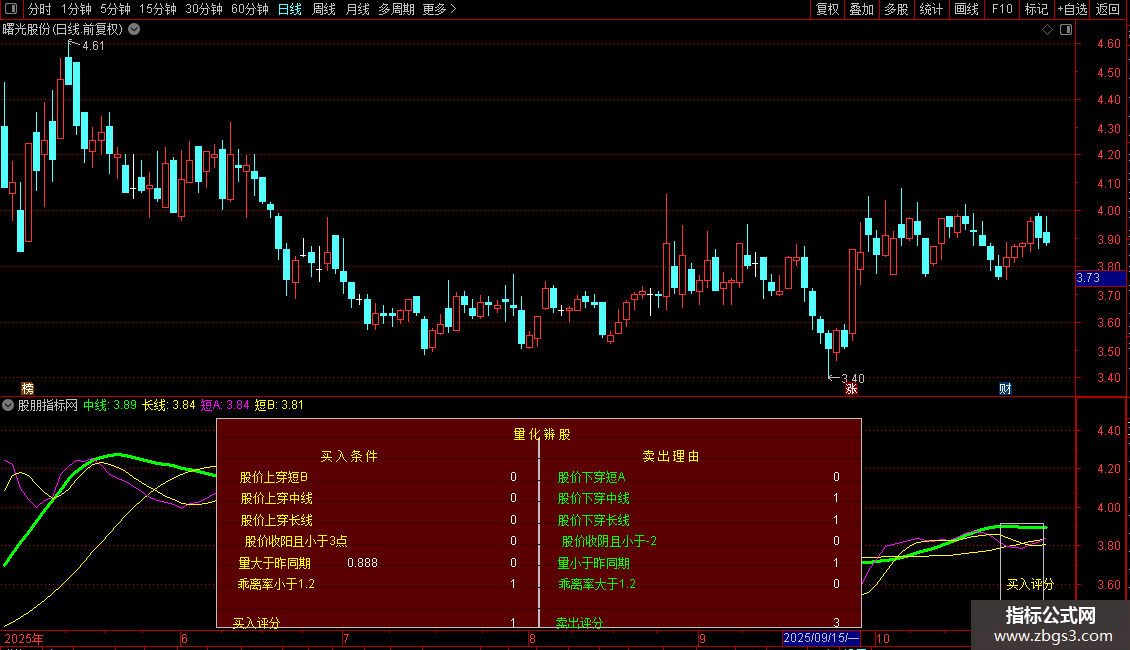Click the 返回 back button
Screen dimensions: 1130x650
click(x=1108, y=9)
